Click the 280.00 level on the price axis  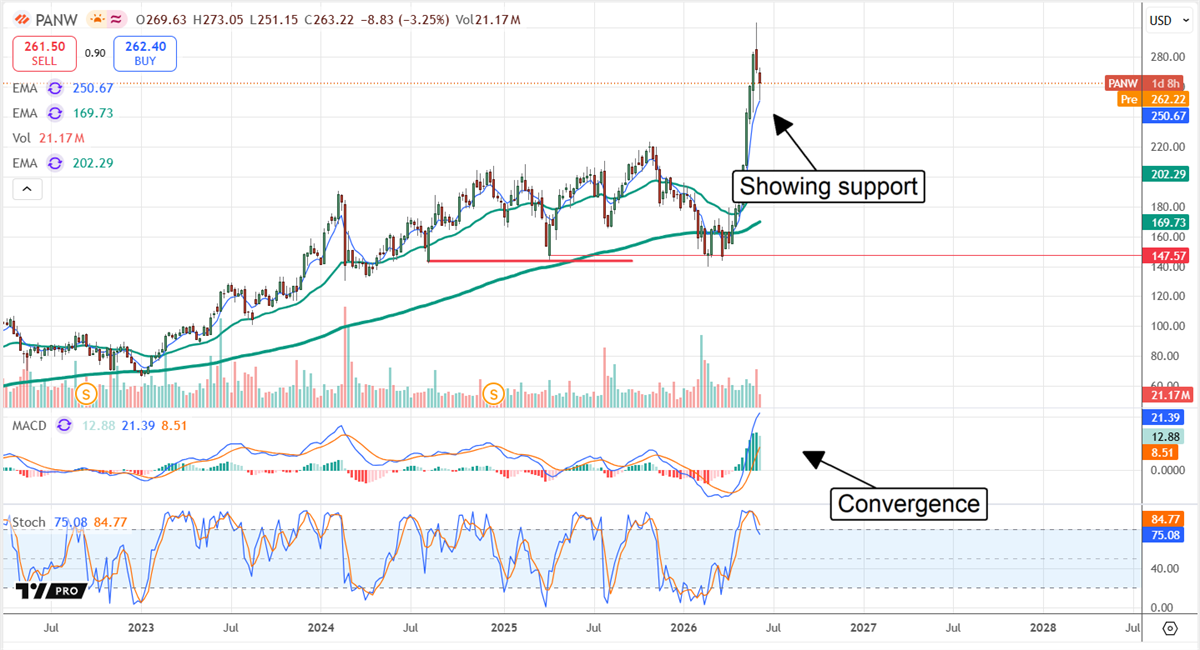(1167, 56)
